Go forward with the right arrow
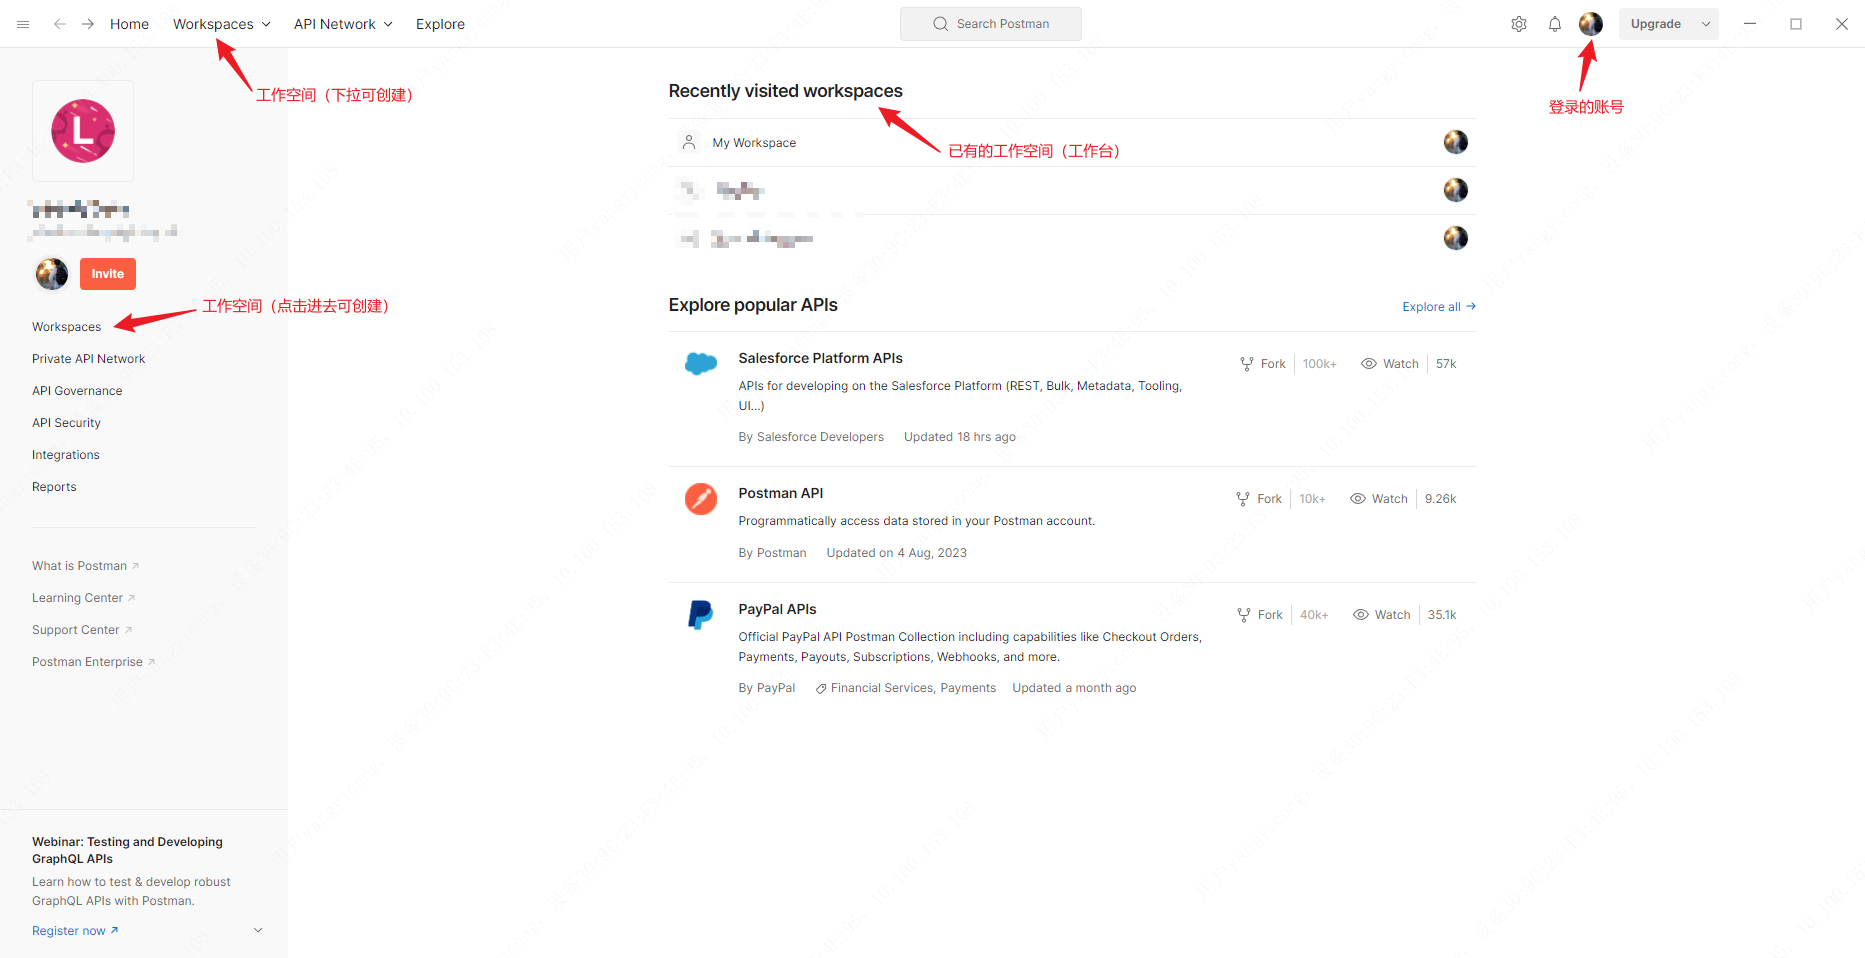Image resolution: width=1865 pixels, height=958 pixels. [x=88, y=24]
